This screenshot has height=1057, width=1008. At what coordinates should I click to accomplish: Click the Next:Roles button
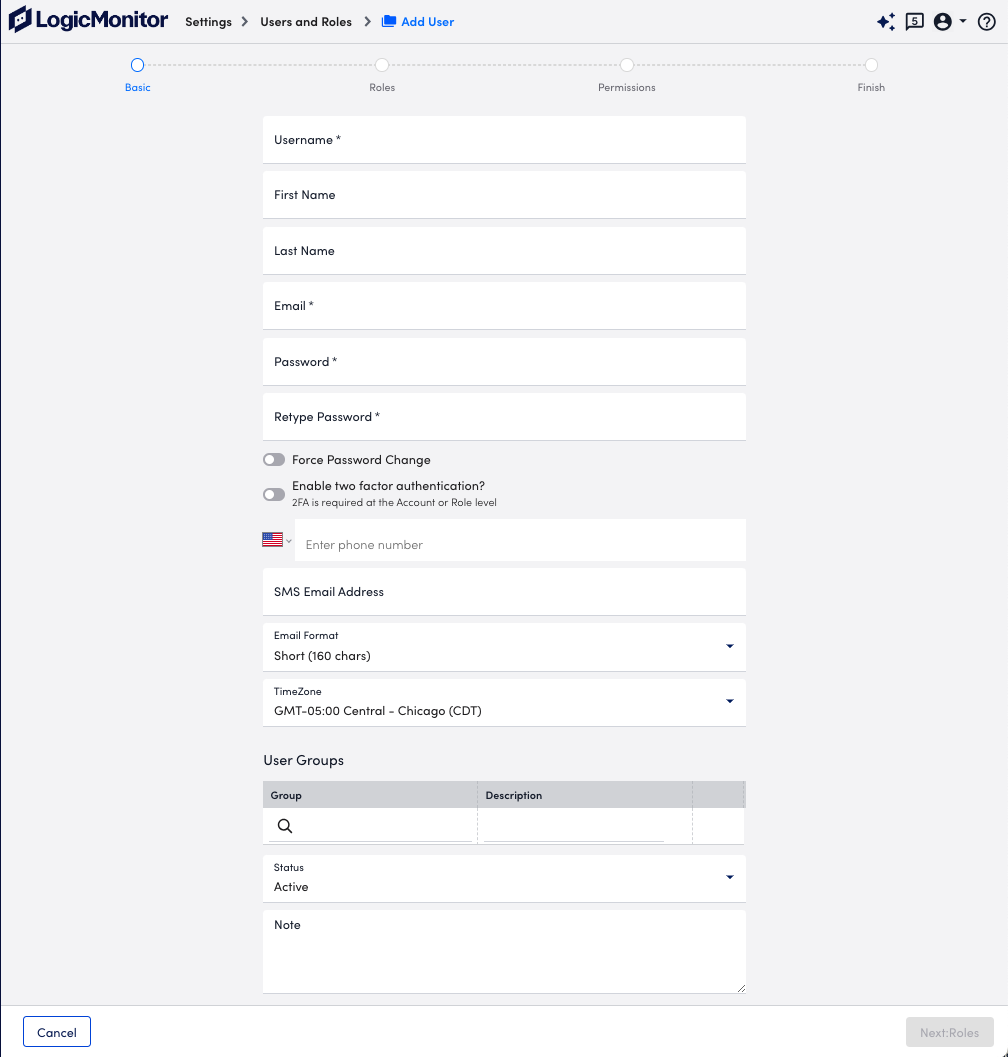pyautogui.click(x=948, y=1032)
